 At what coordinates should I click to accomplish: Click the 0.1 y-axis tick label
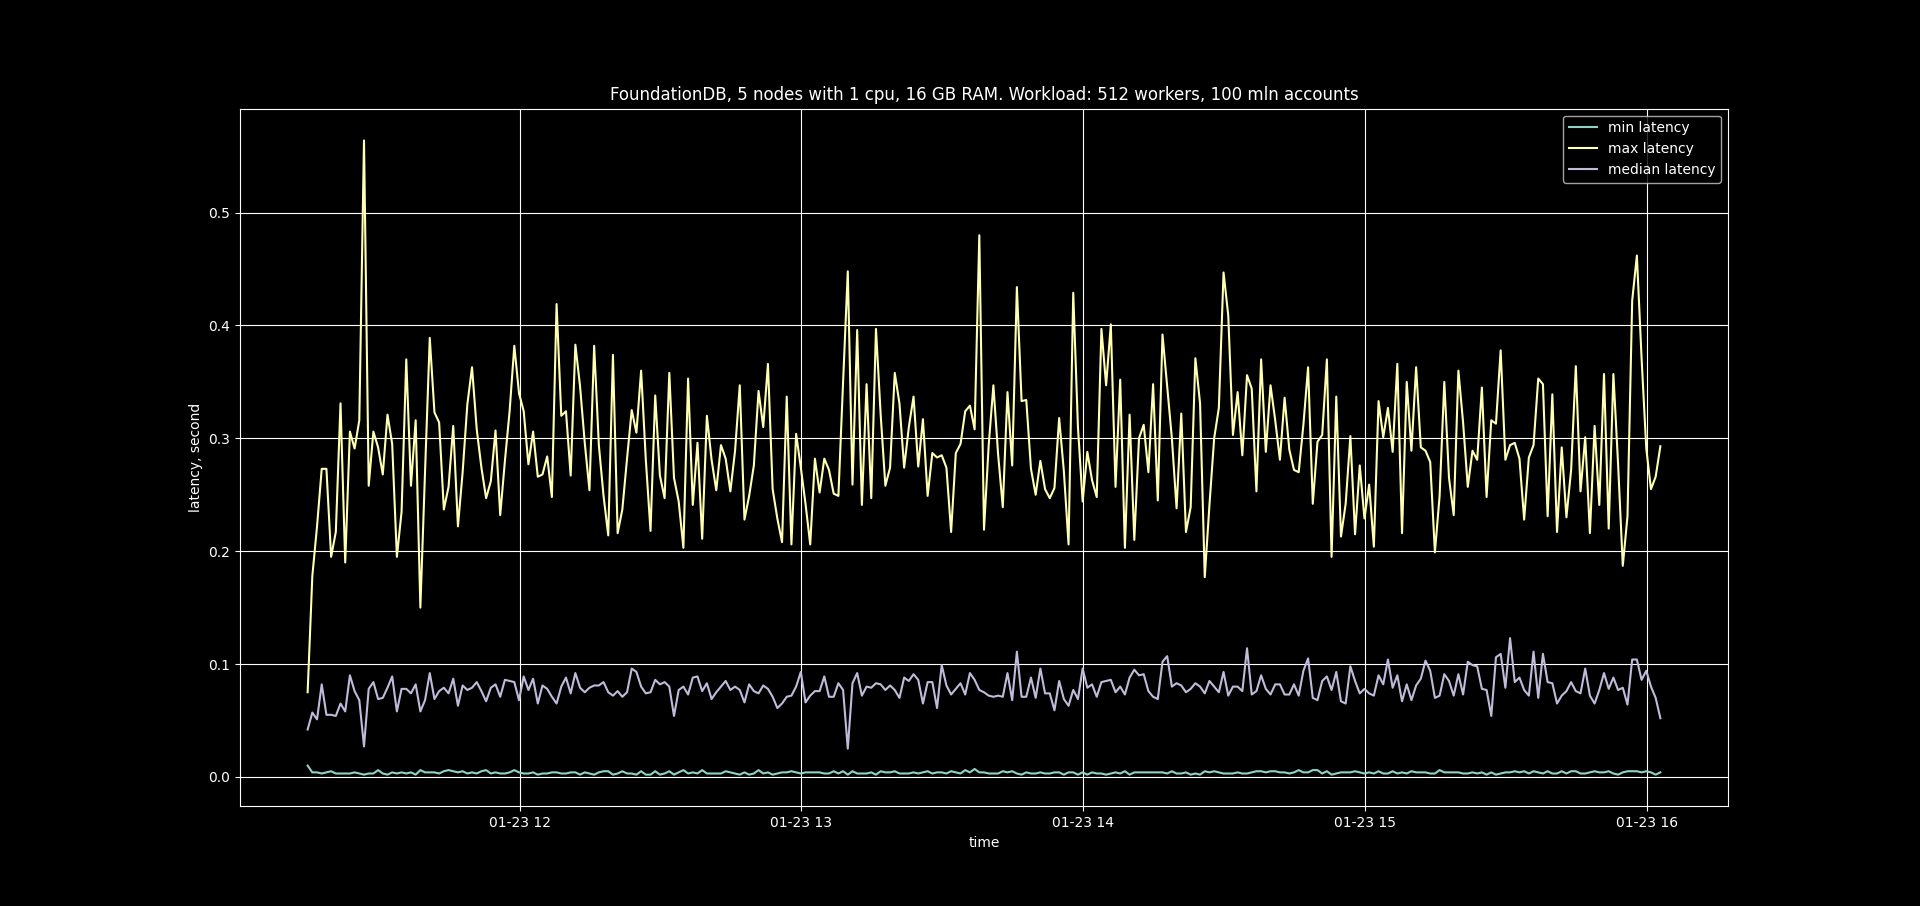[x=219, y=665]
